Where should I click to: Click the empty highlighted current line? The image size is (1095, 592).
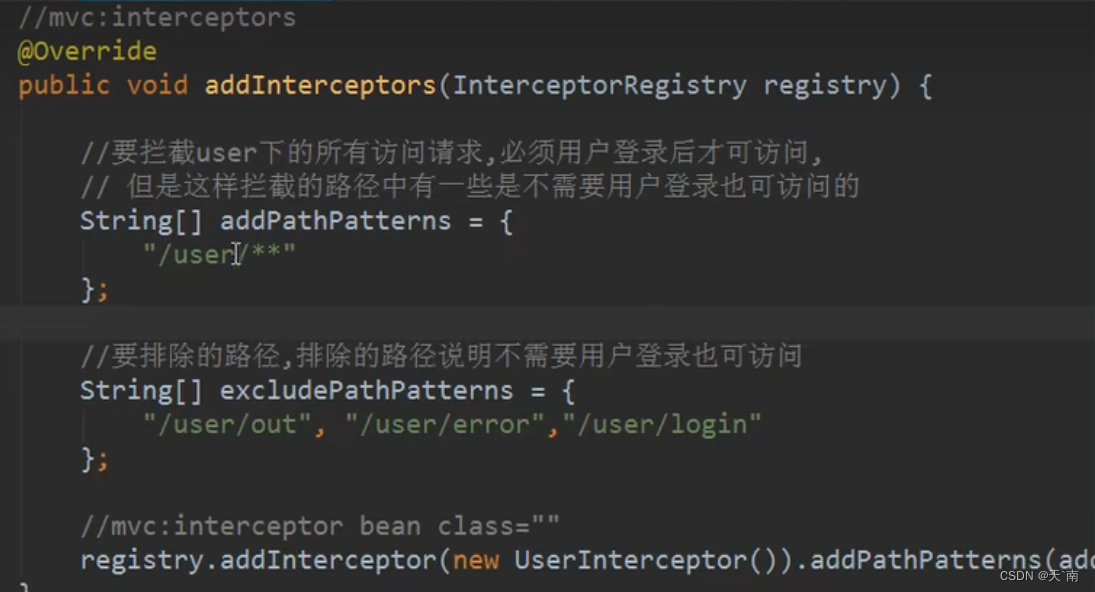[548, 323]
